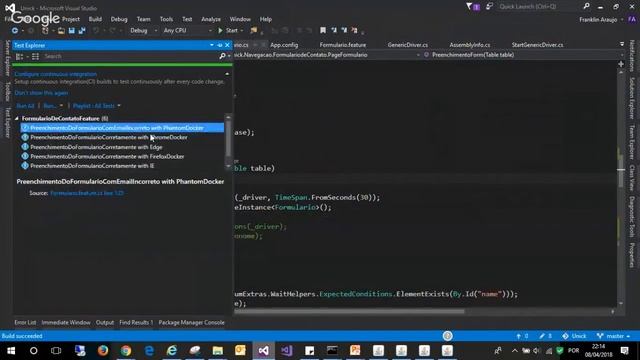
Task: Open the Debug menu
Action: click(119, 19)
